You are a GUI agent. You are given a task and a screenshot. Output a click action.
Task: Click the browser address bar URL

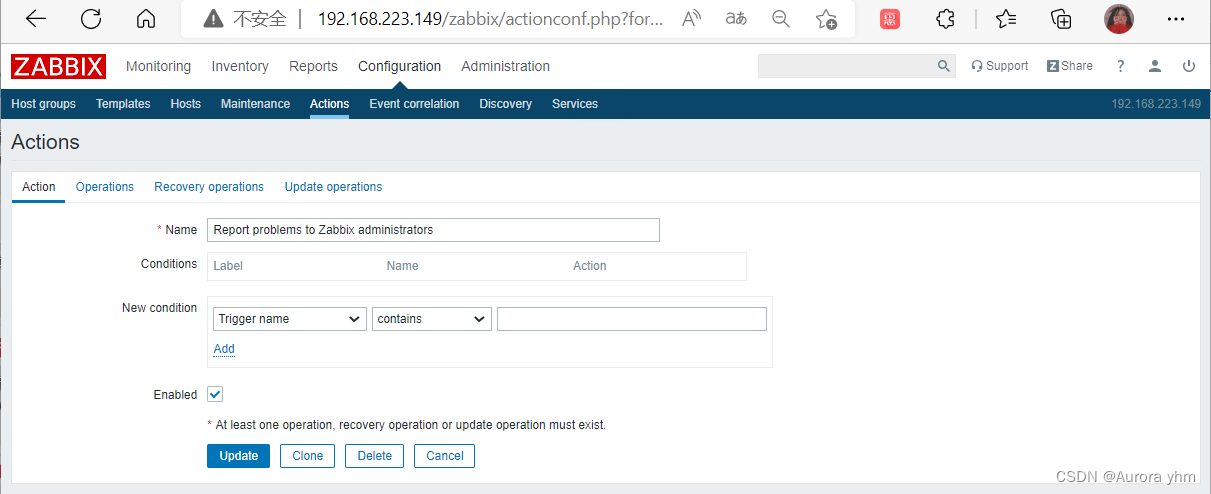coord(490,19)
